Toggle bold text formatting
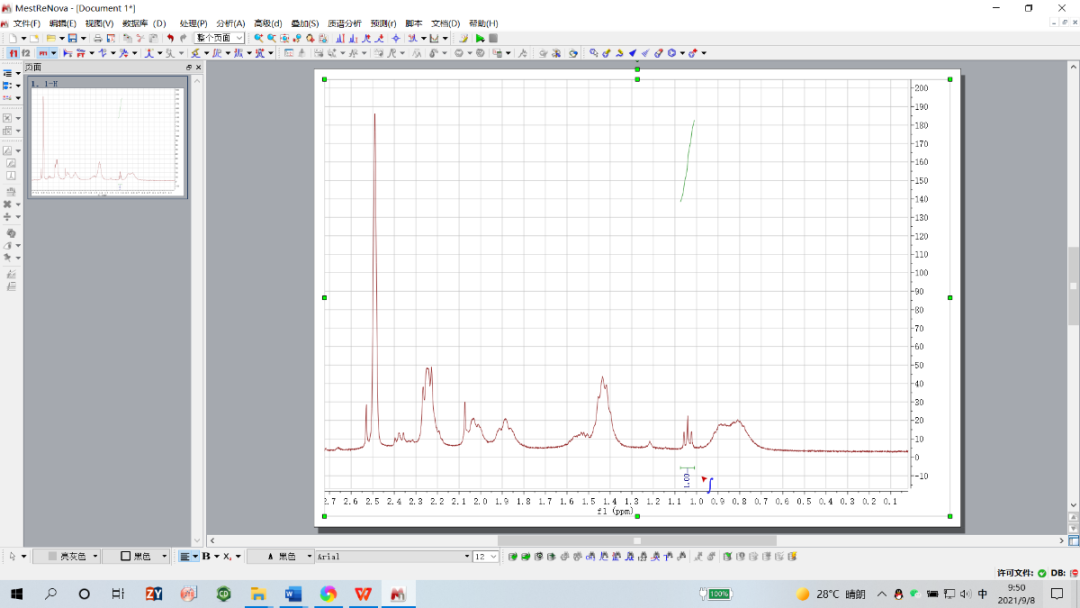Viewport: 1080px width, 608px height. tap(206, 556)
